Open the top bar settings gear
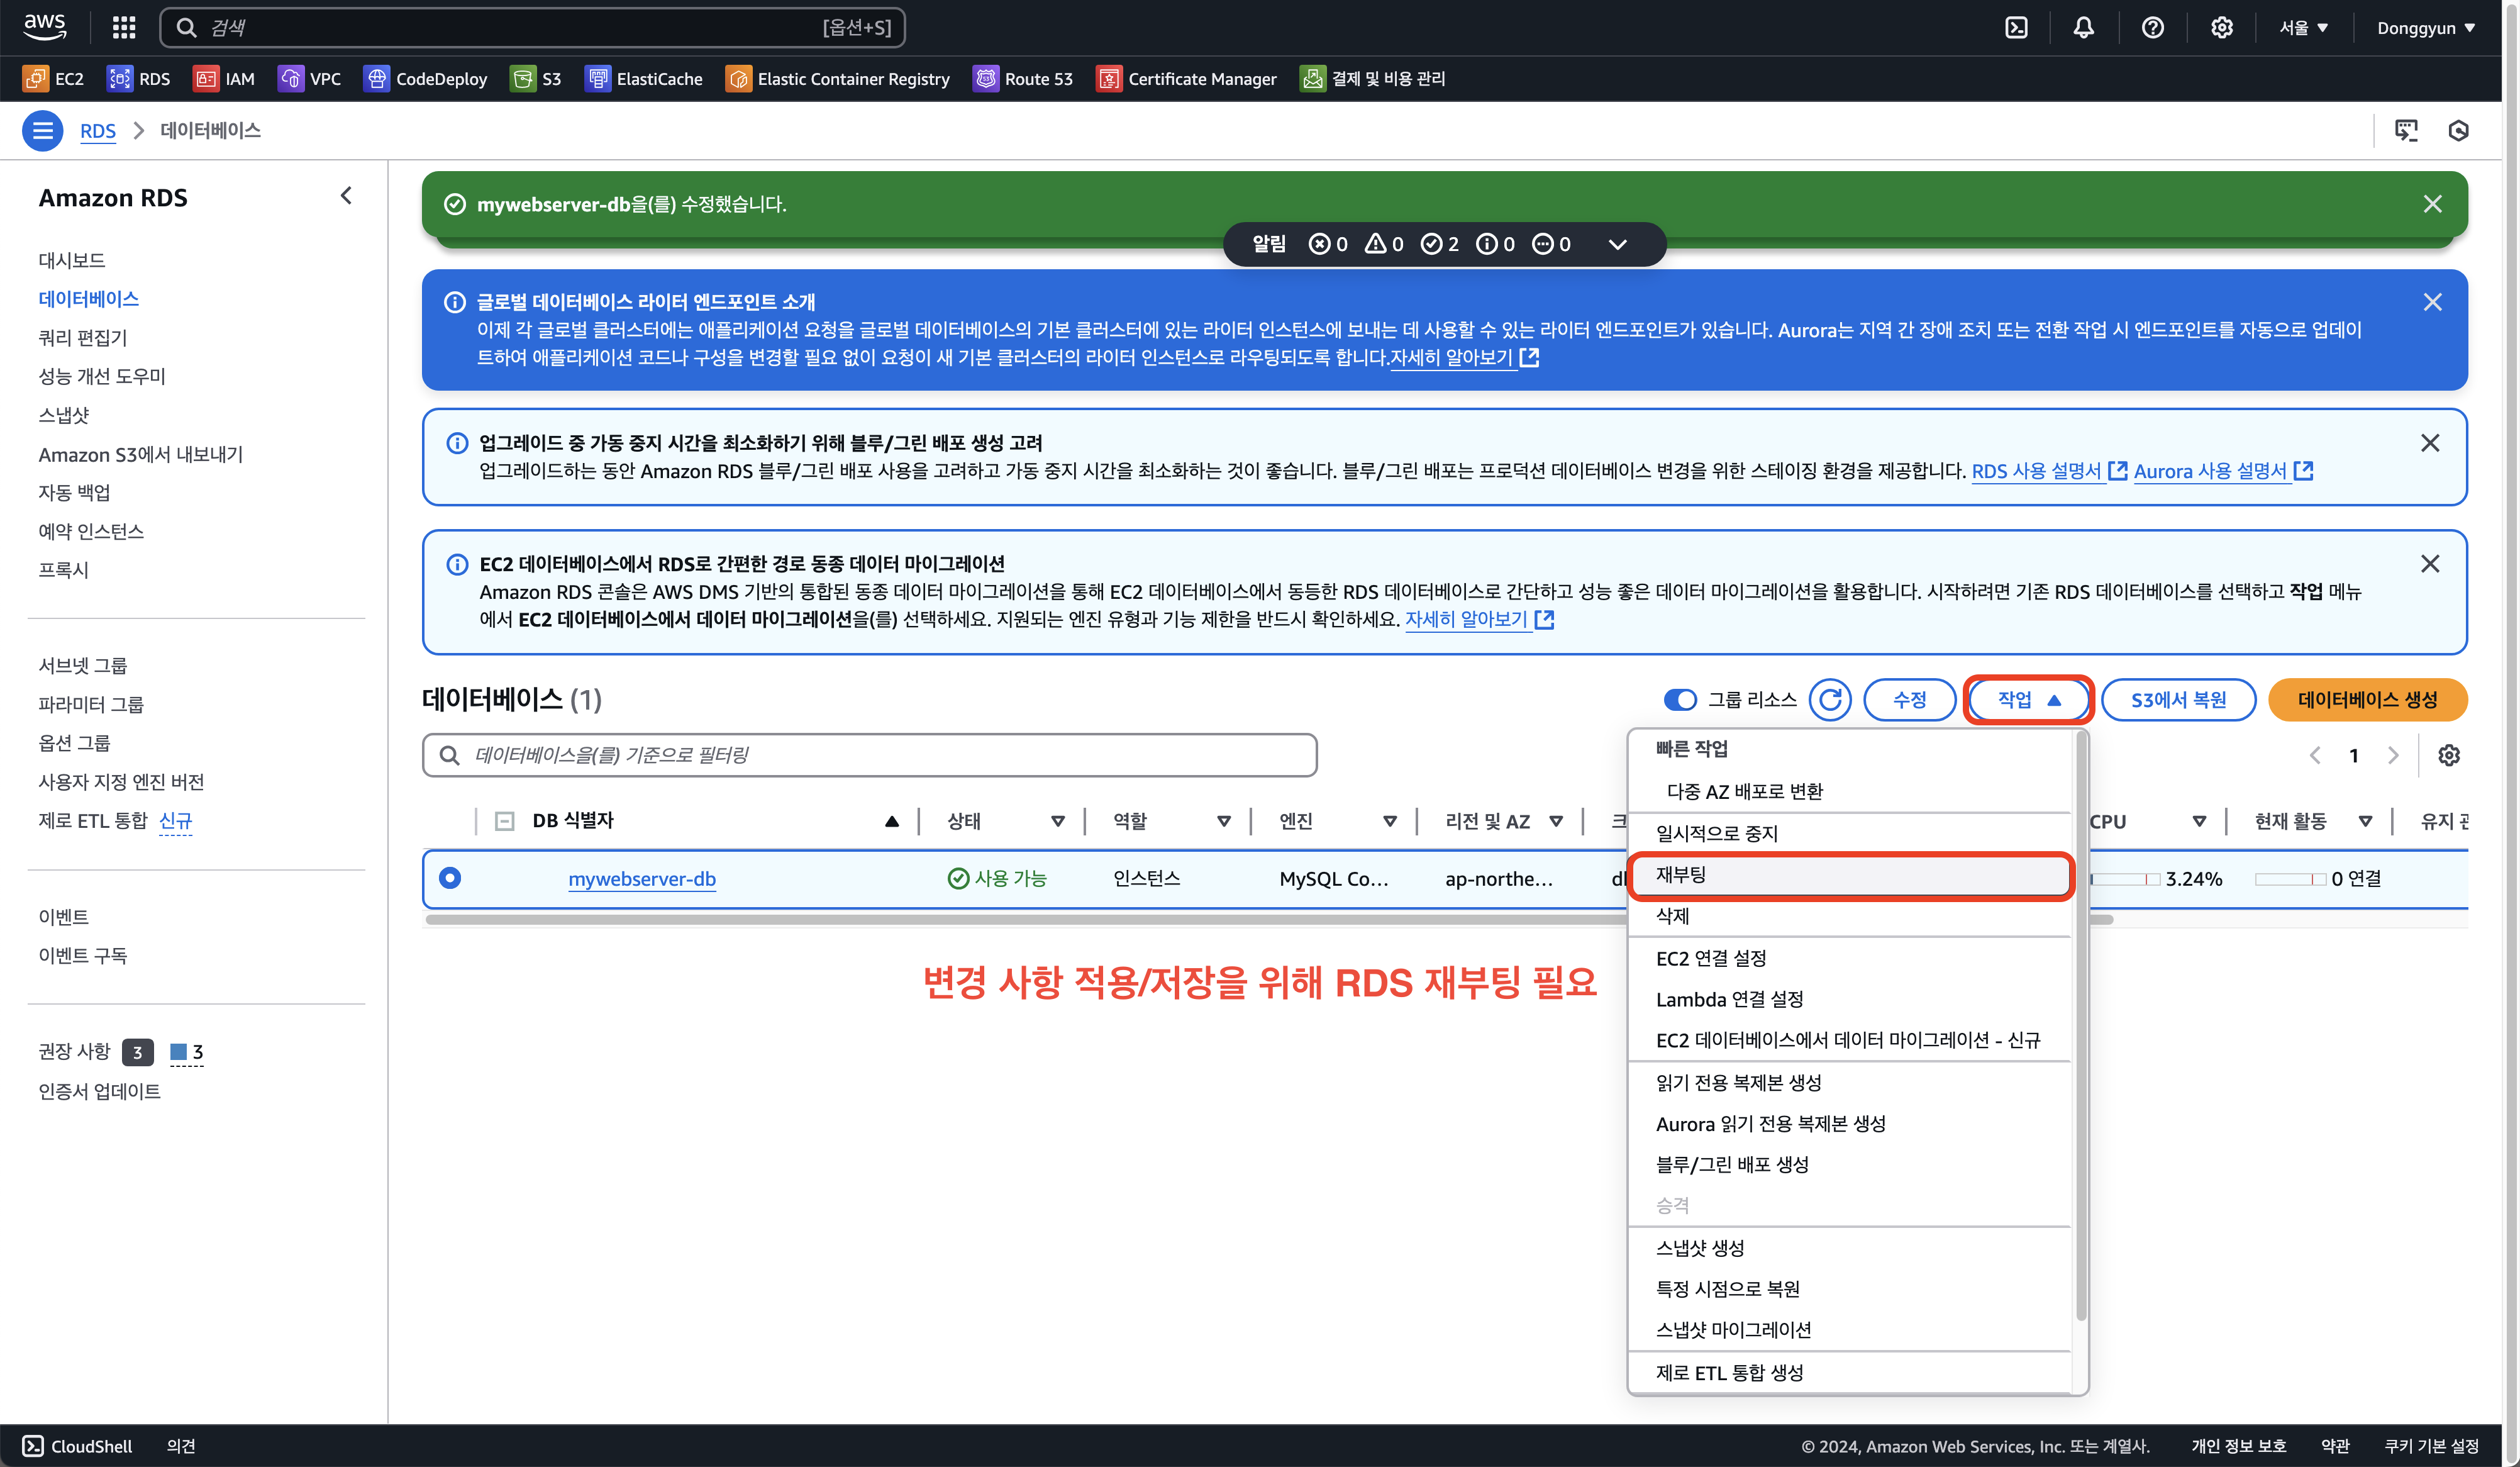Screen dimensions: 2520x1467 pos(2222,27)
